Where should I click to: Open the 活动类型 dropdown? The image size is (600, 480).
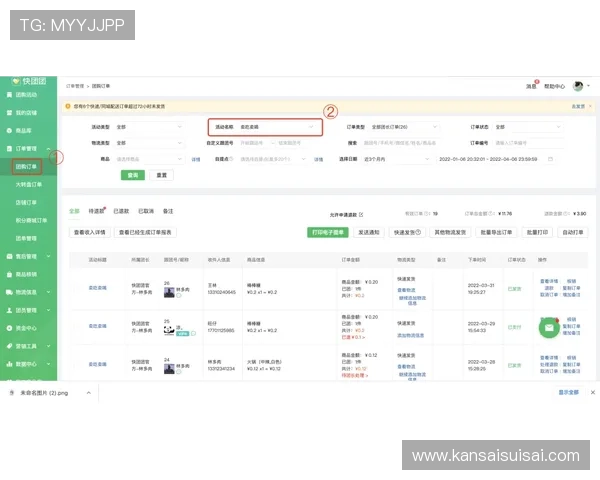click(149, 127)
